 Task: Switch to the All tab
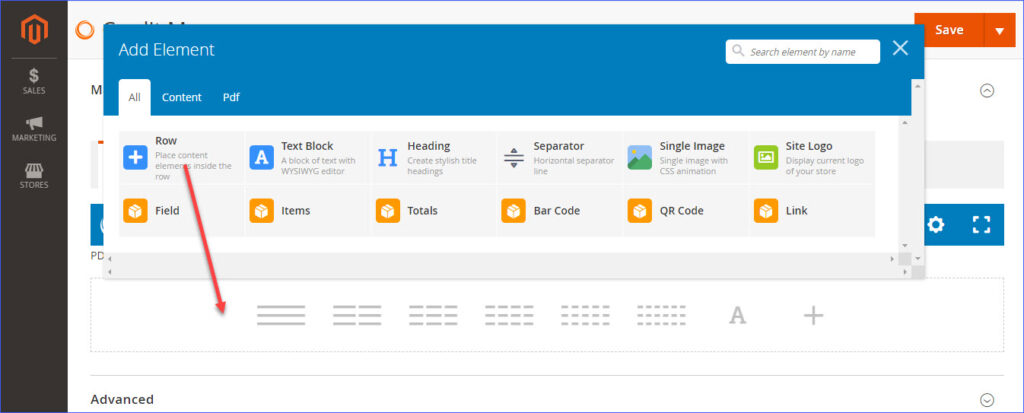point(135,97)
